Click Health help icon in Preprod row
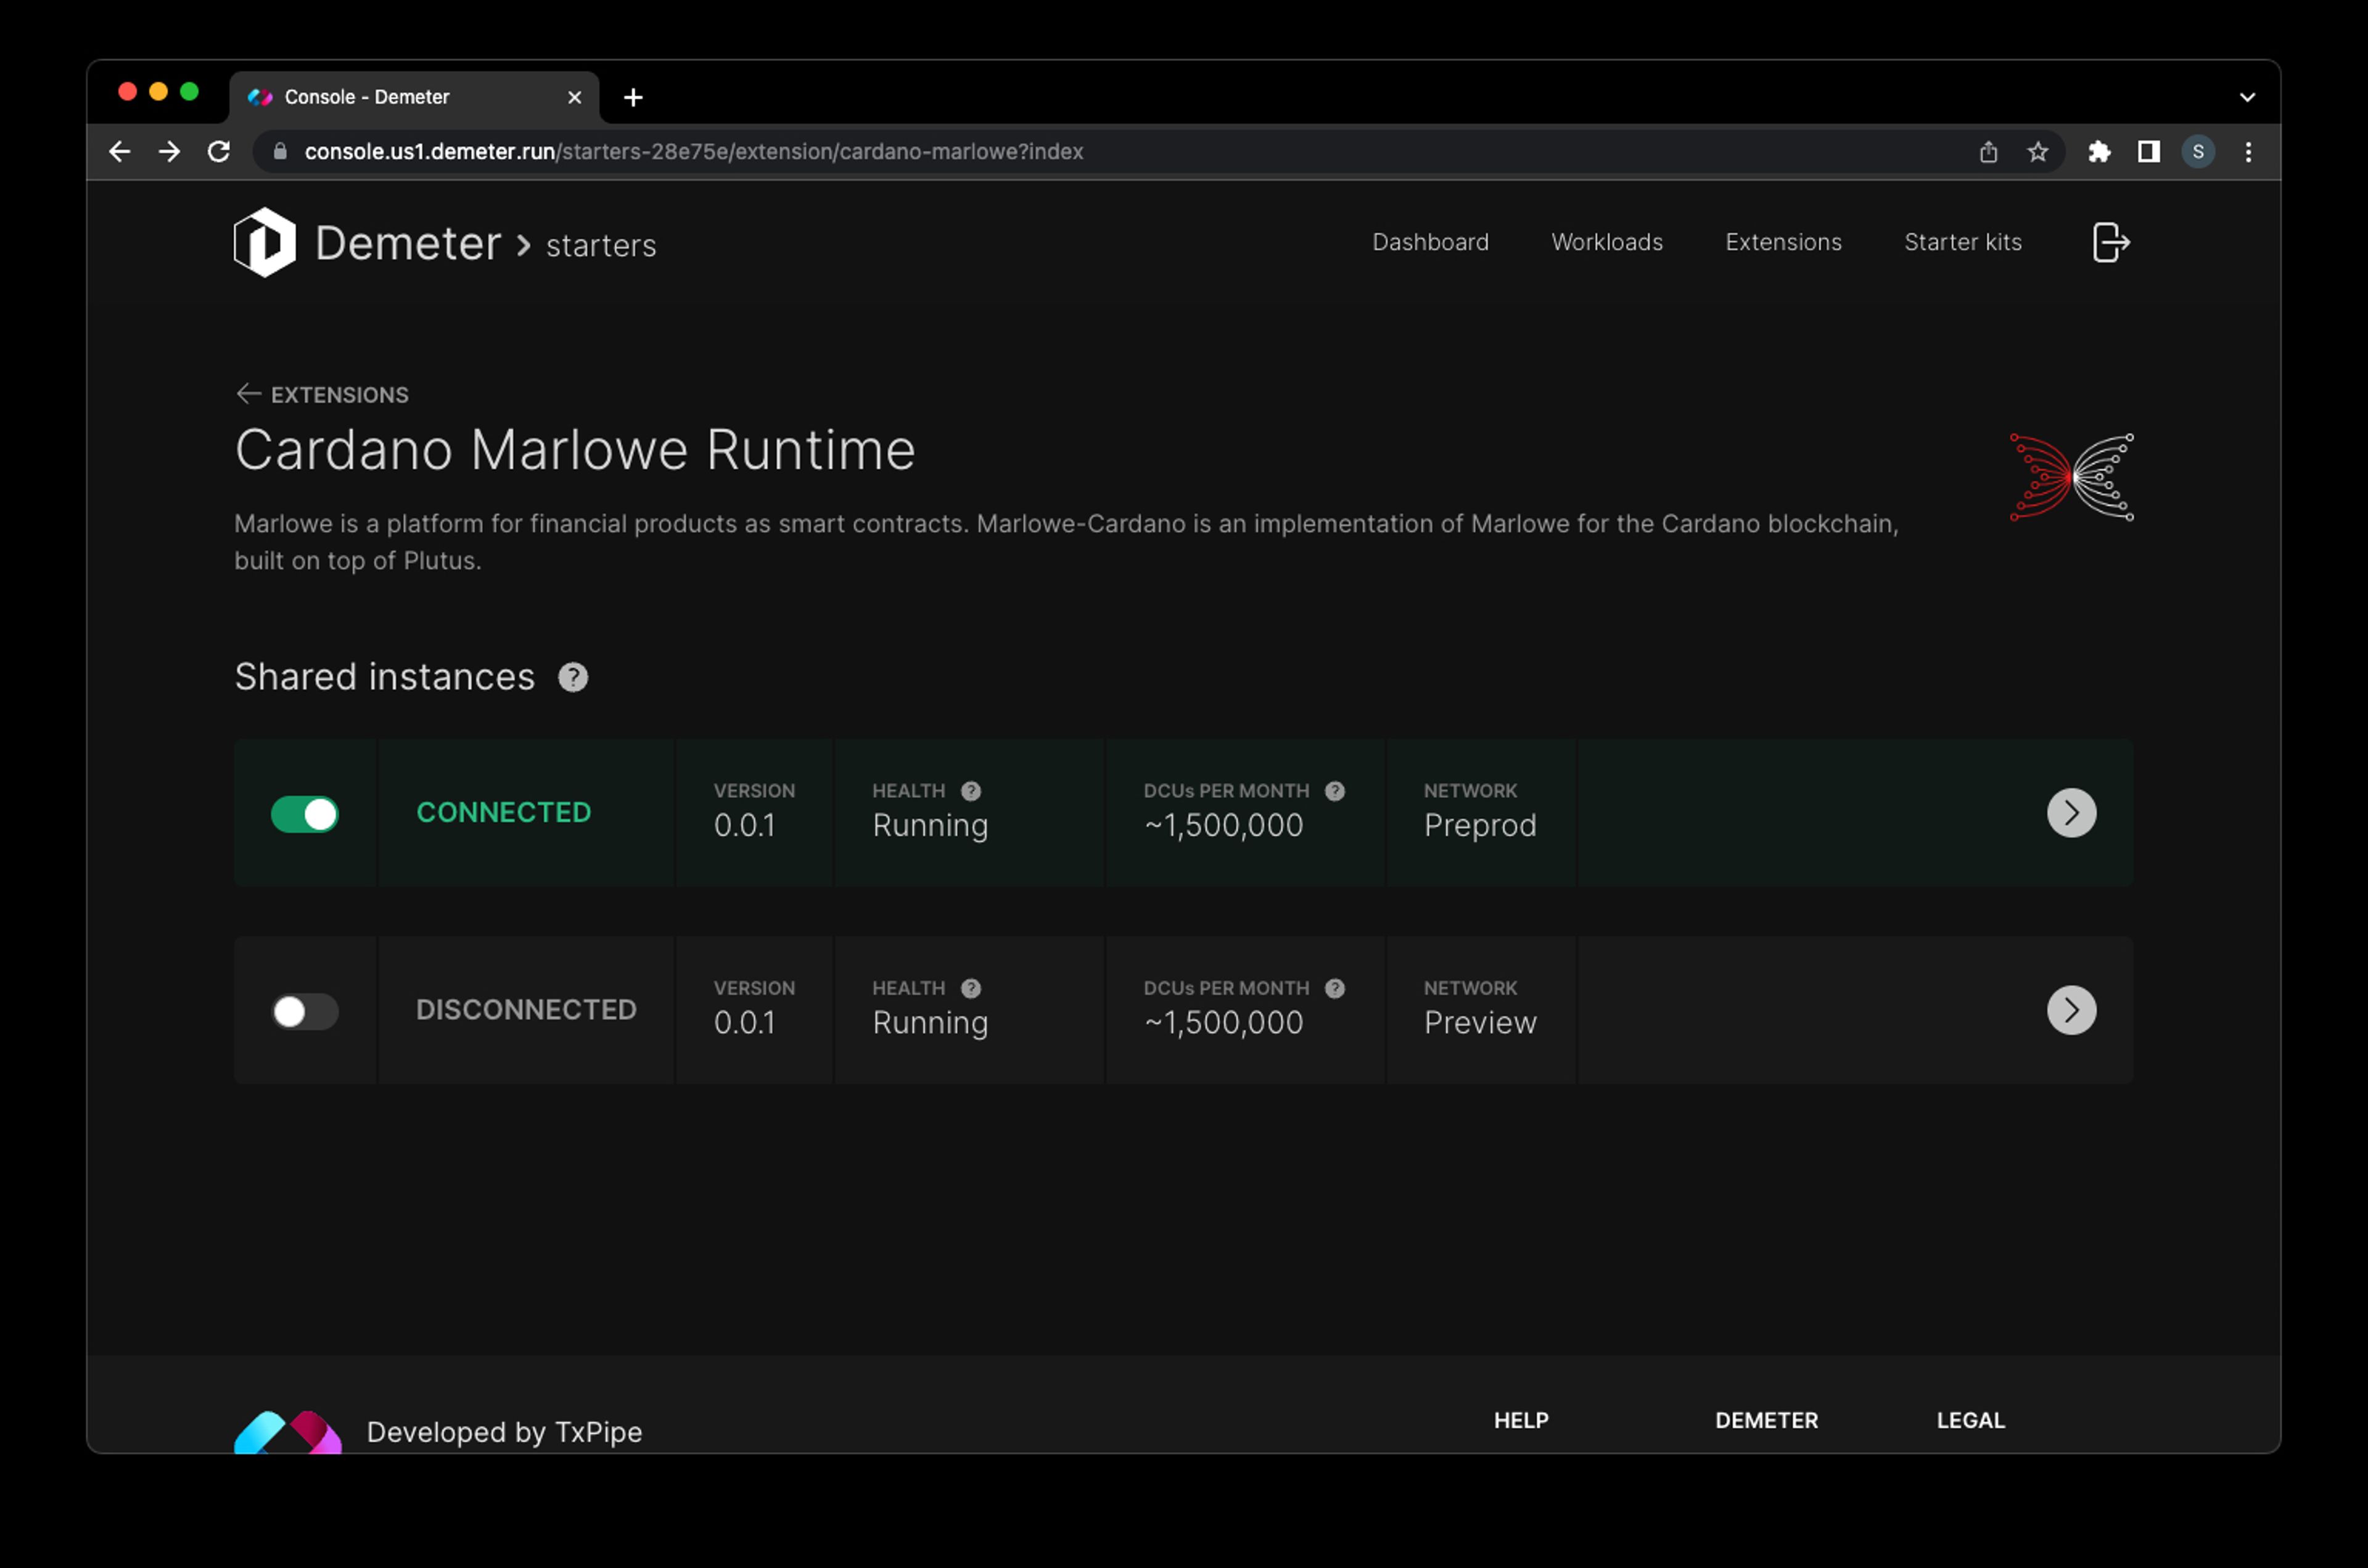Viewport: 2368px width, 1568px height. pos(970,791)
